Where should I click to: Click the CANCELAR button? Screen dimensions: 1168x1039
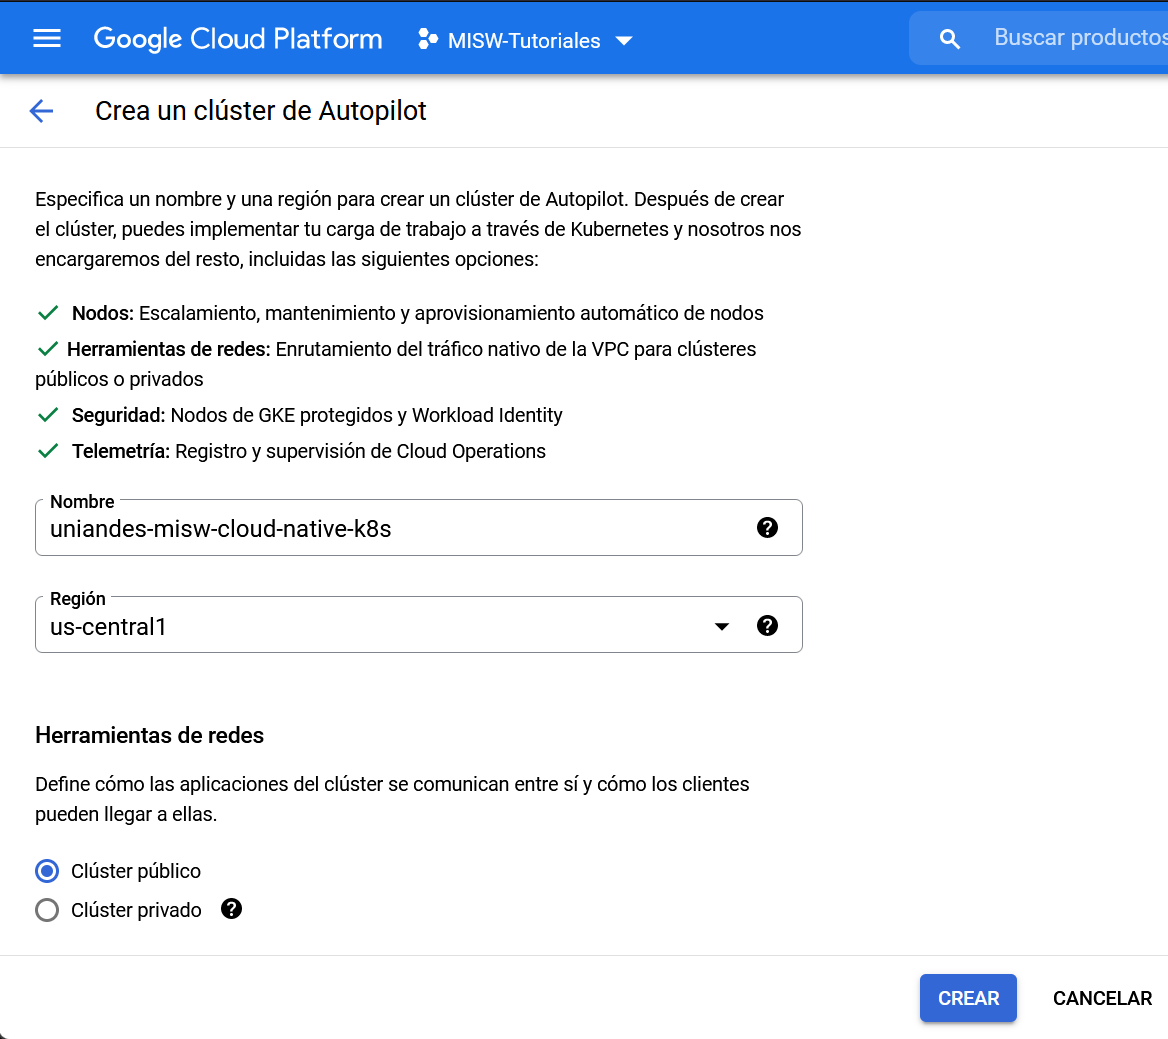pyautogui.click(x=1102, y=998)
